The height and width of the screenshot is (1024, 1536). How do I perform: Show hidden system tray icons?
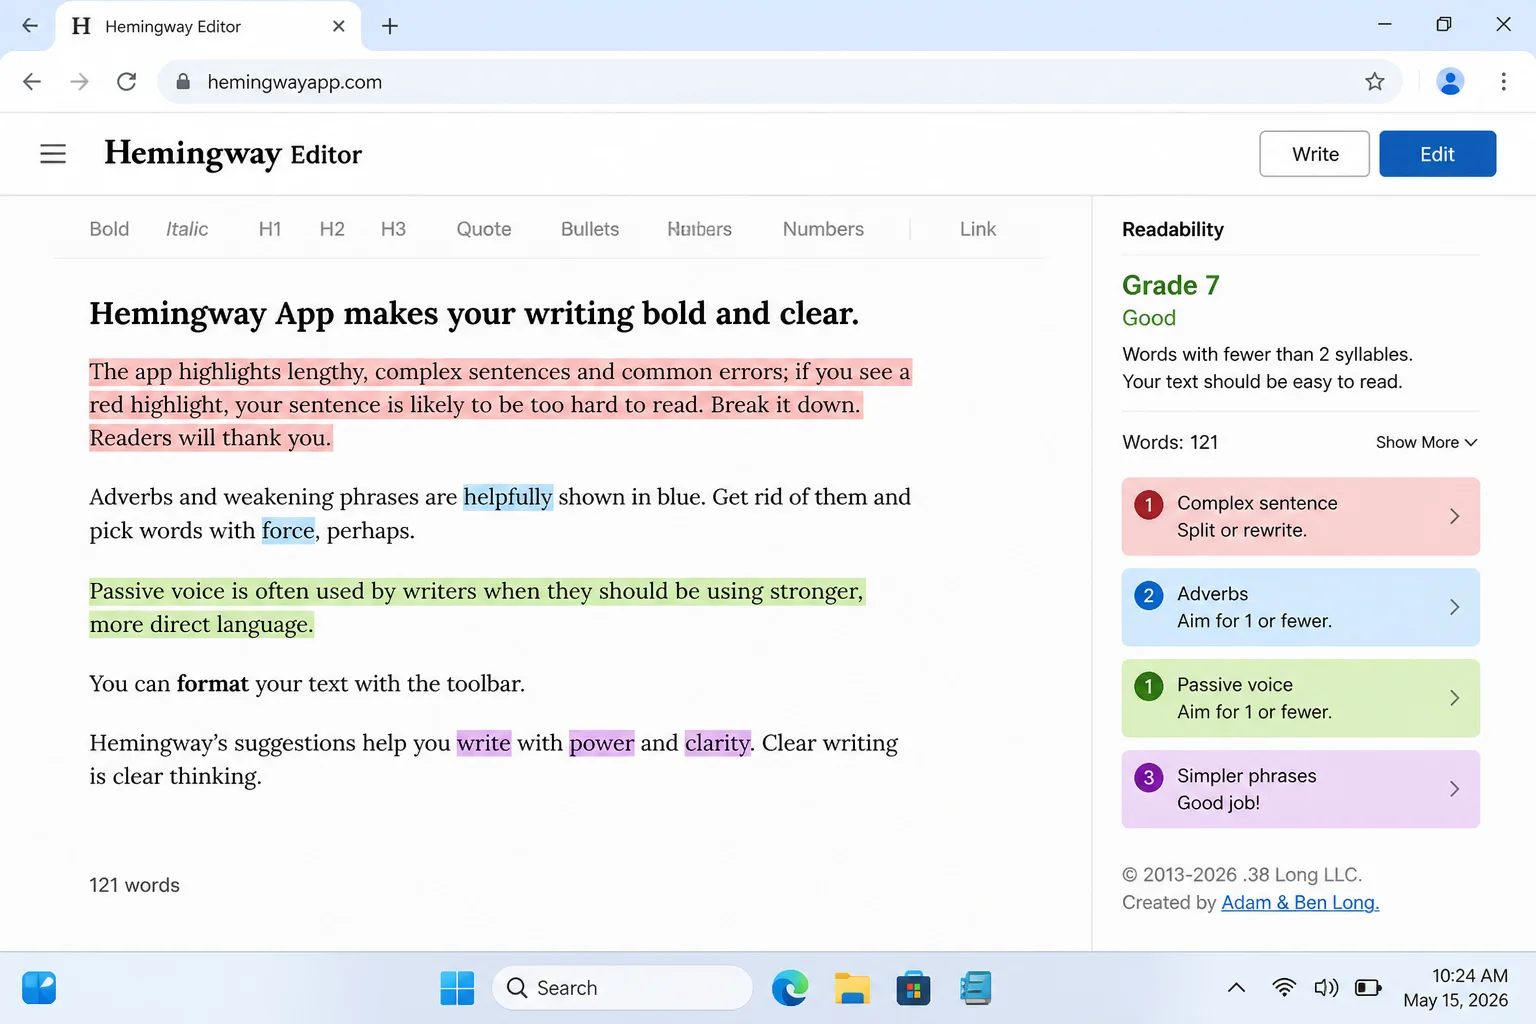(1236, 988)
